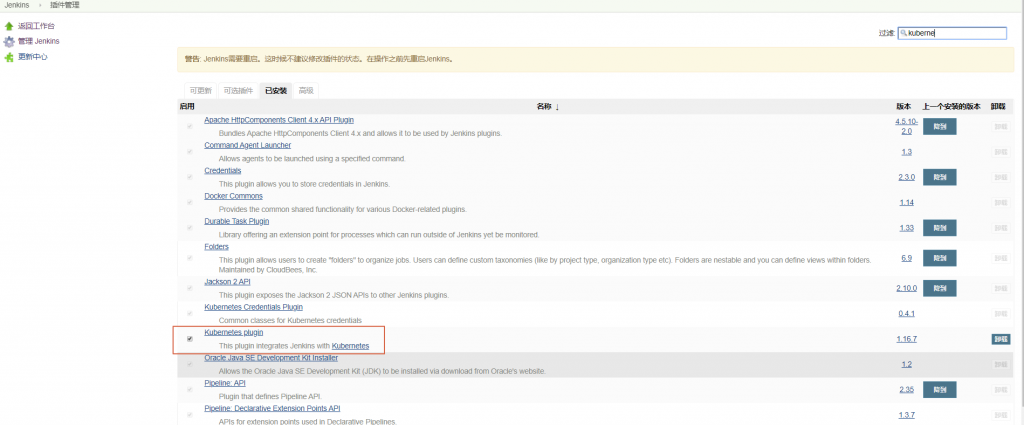Image resolution: width=1024 pixels, height=425 pixels.
Task: Toggle the Apache HttpComponents Client enabled checkbox
Action: [190, 127]
